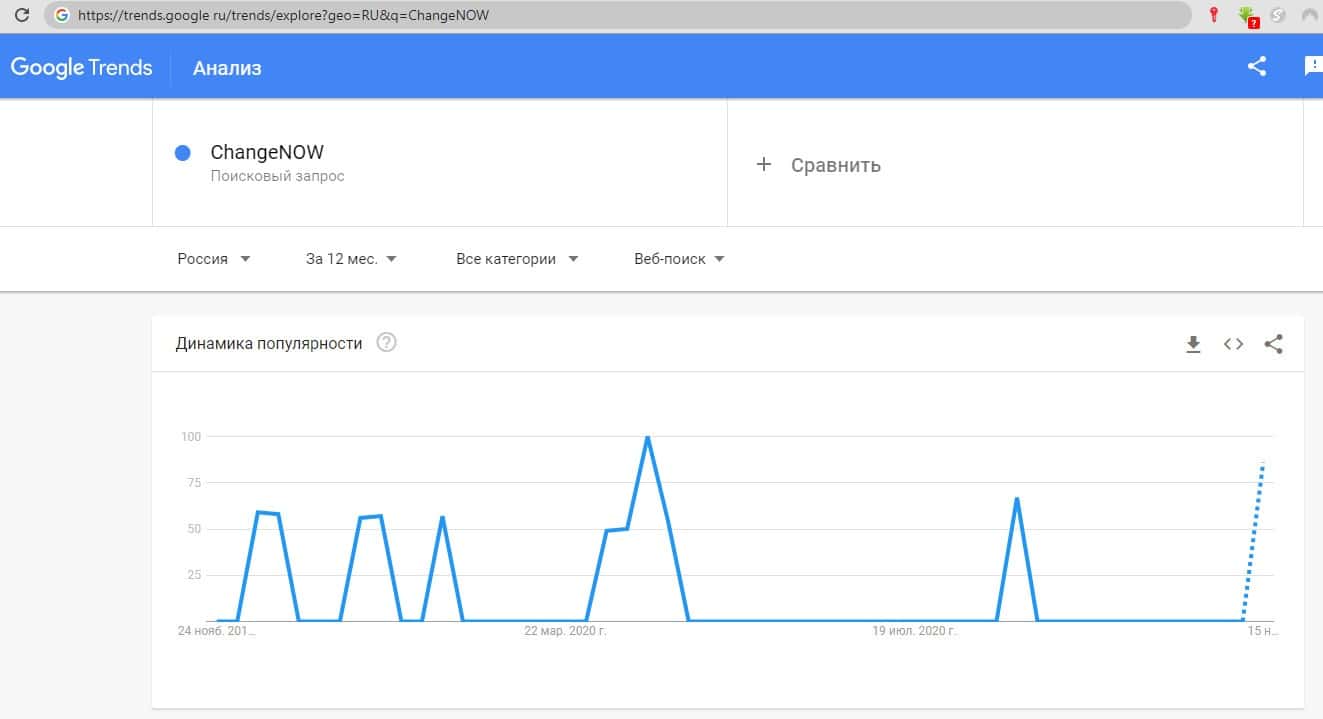Click the URL address bar
The width and height of the screenshot is (1323, 719).
[x=620, y=15]
